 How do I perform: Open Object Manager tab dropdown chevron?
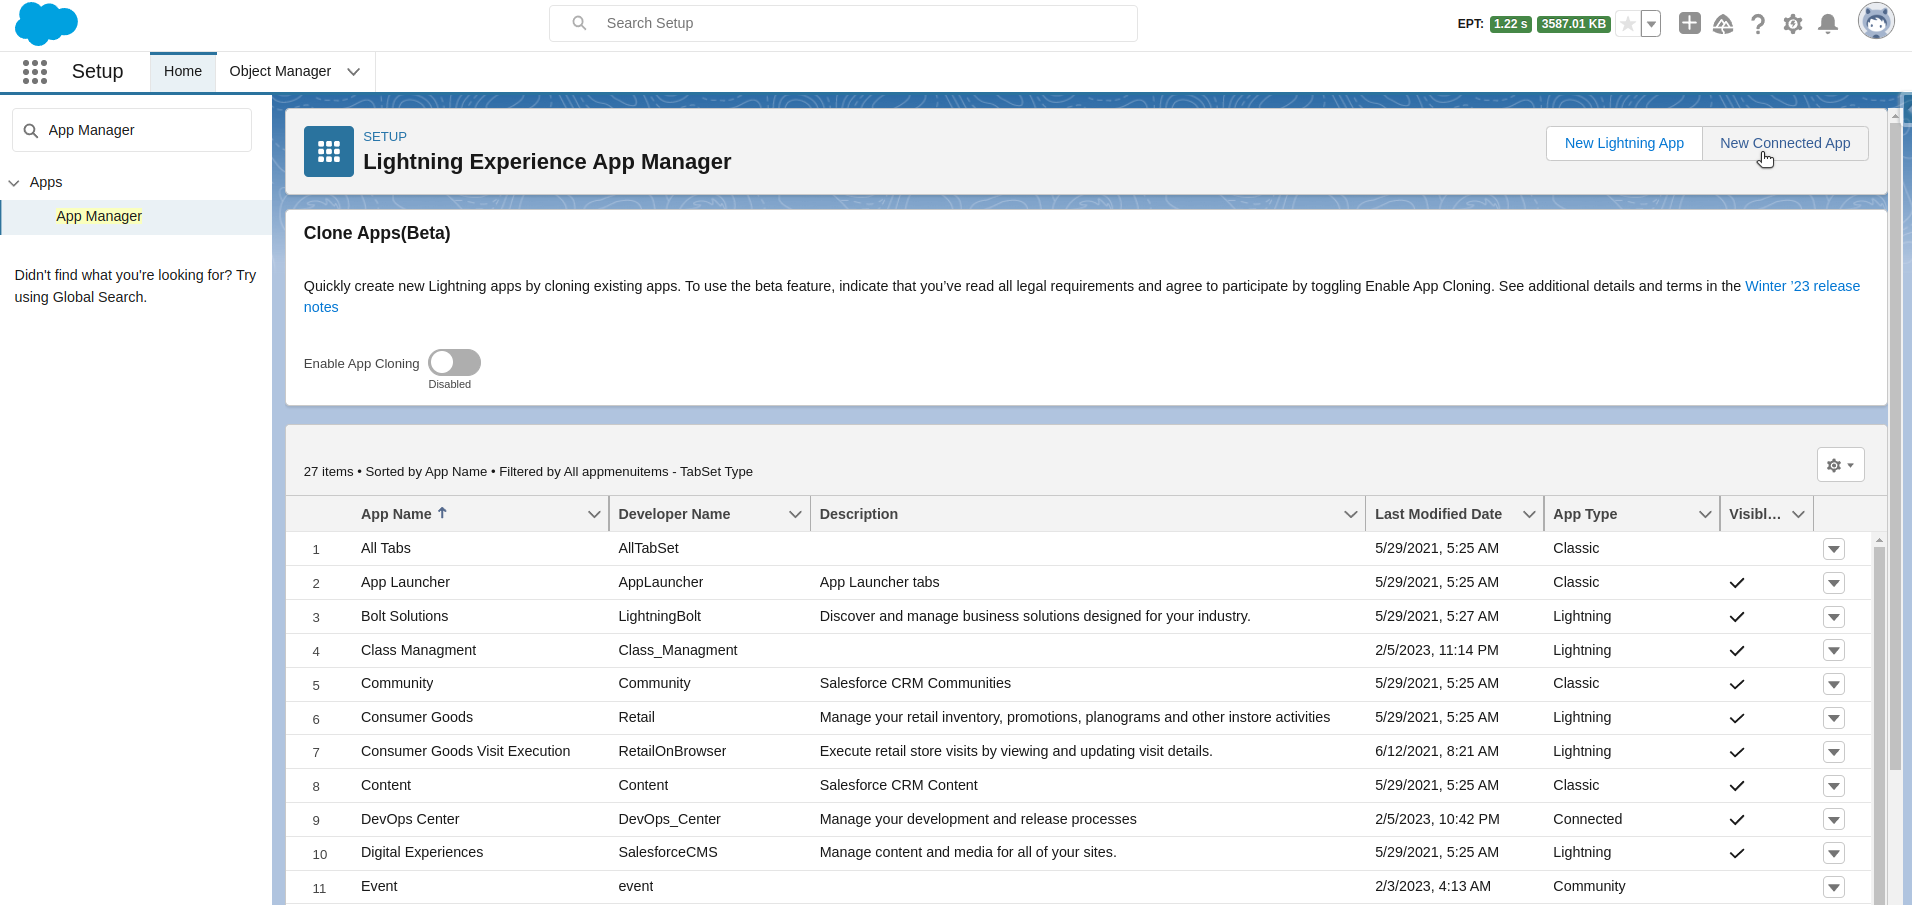(353, 71)
